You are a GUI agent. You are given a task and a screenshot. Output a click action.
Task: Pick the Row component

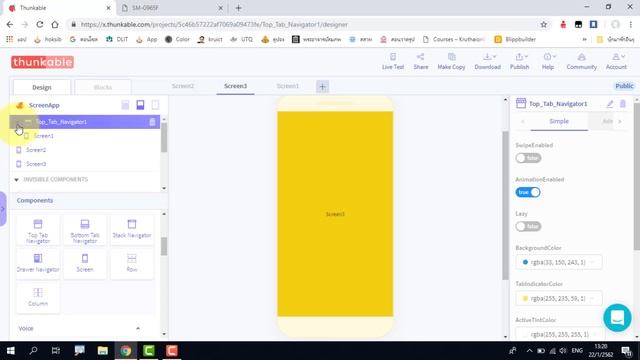(x=132, y=264)
